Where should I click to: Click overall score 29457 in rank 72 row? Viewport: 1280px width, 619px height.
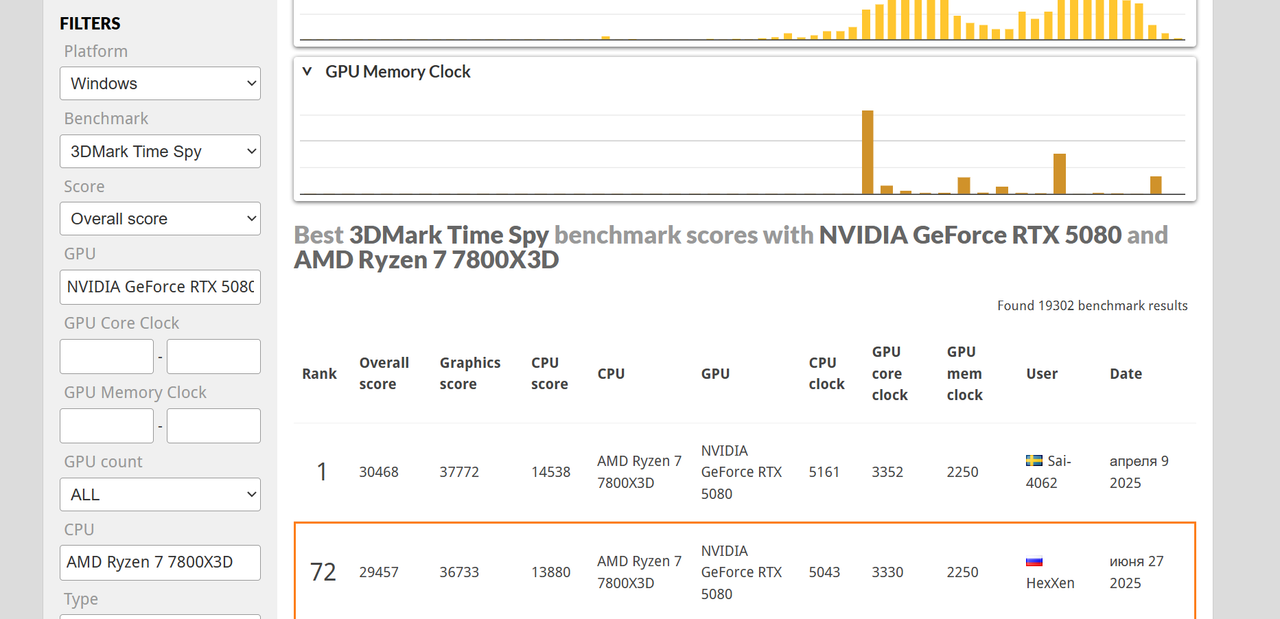(379, 572)
